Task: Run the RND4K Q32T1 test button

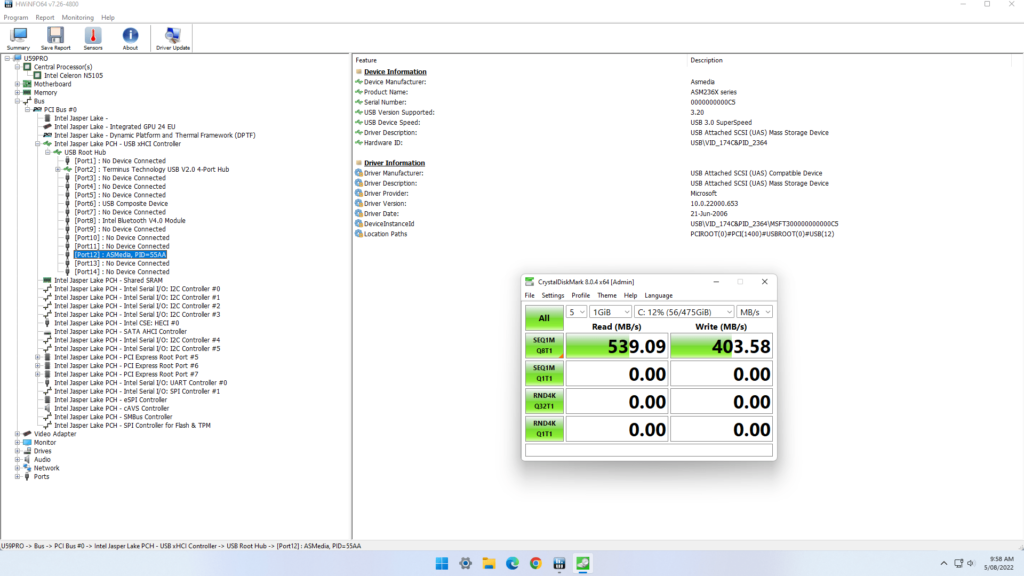Action: click(x=544, y=401)
